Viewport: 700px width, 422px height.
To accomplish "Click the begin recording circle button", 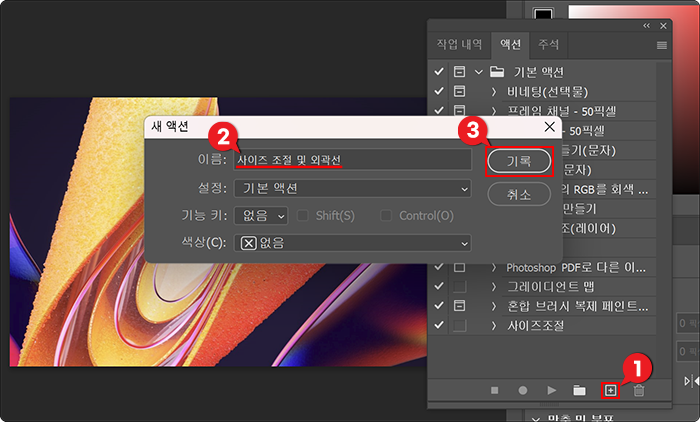I will click(x=523, y=391).
